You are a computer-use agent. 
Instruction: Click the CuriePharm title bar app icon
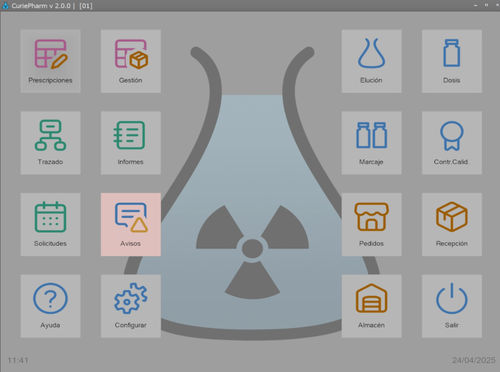(5, 5)
